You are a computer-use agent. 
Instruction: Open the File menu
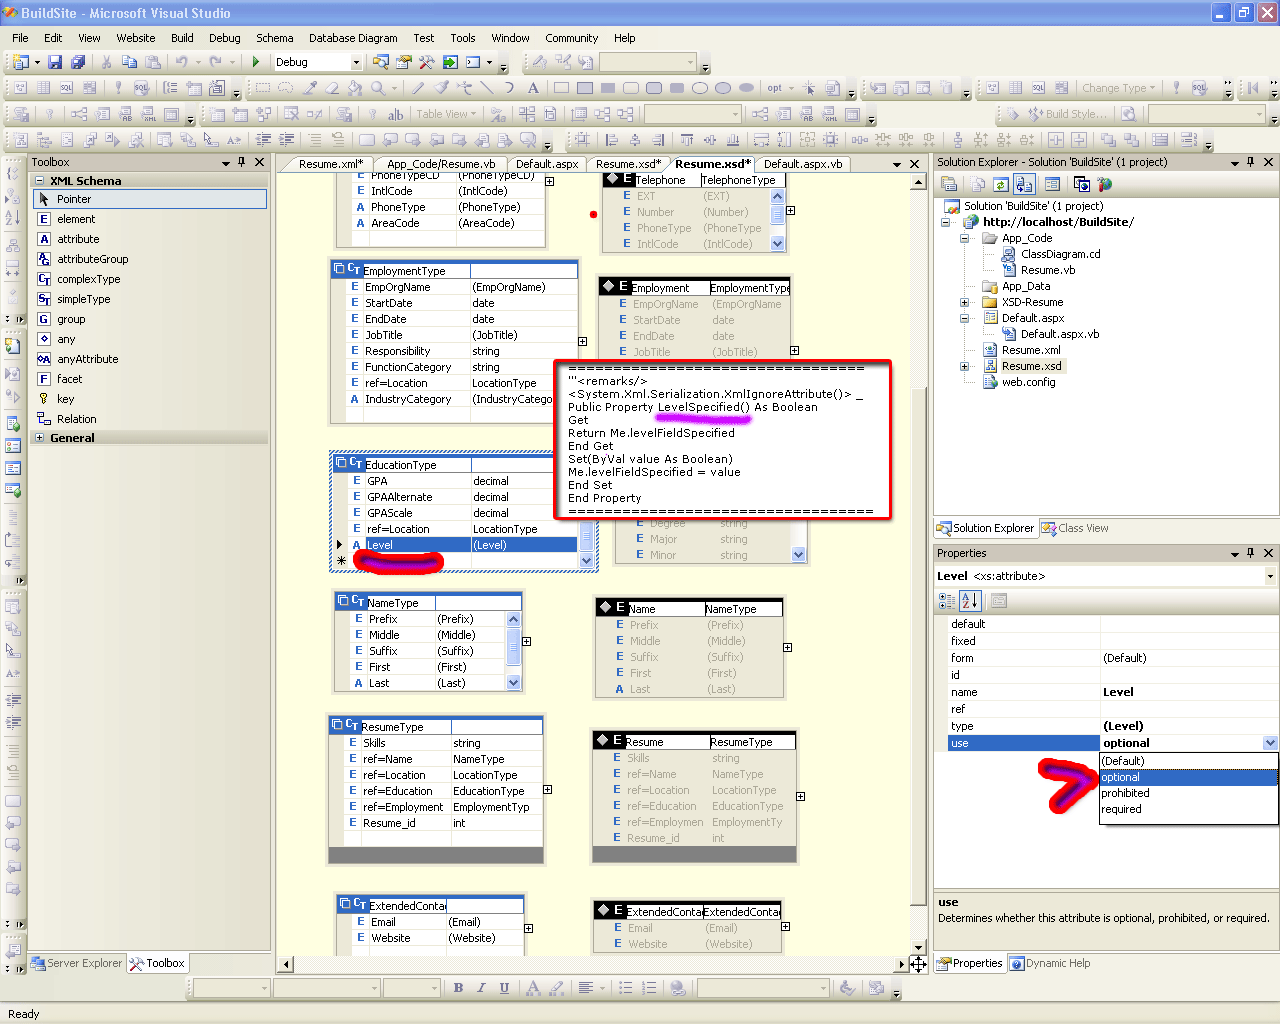[x=20, y=38]
